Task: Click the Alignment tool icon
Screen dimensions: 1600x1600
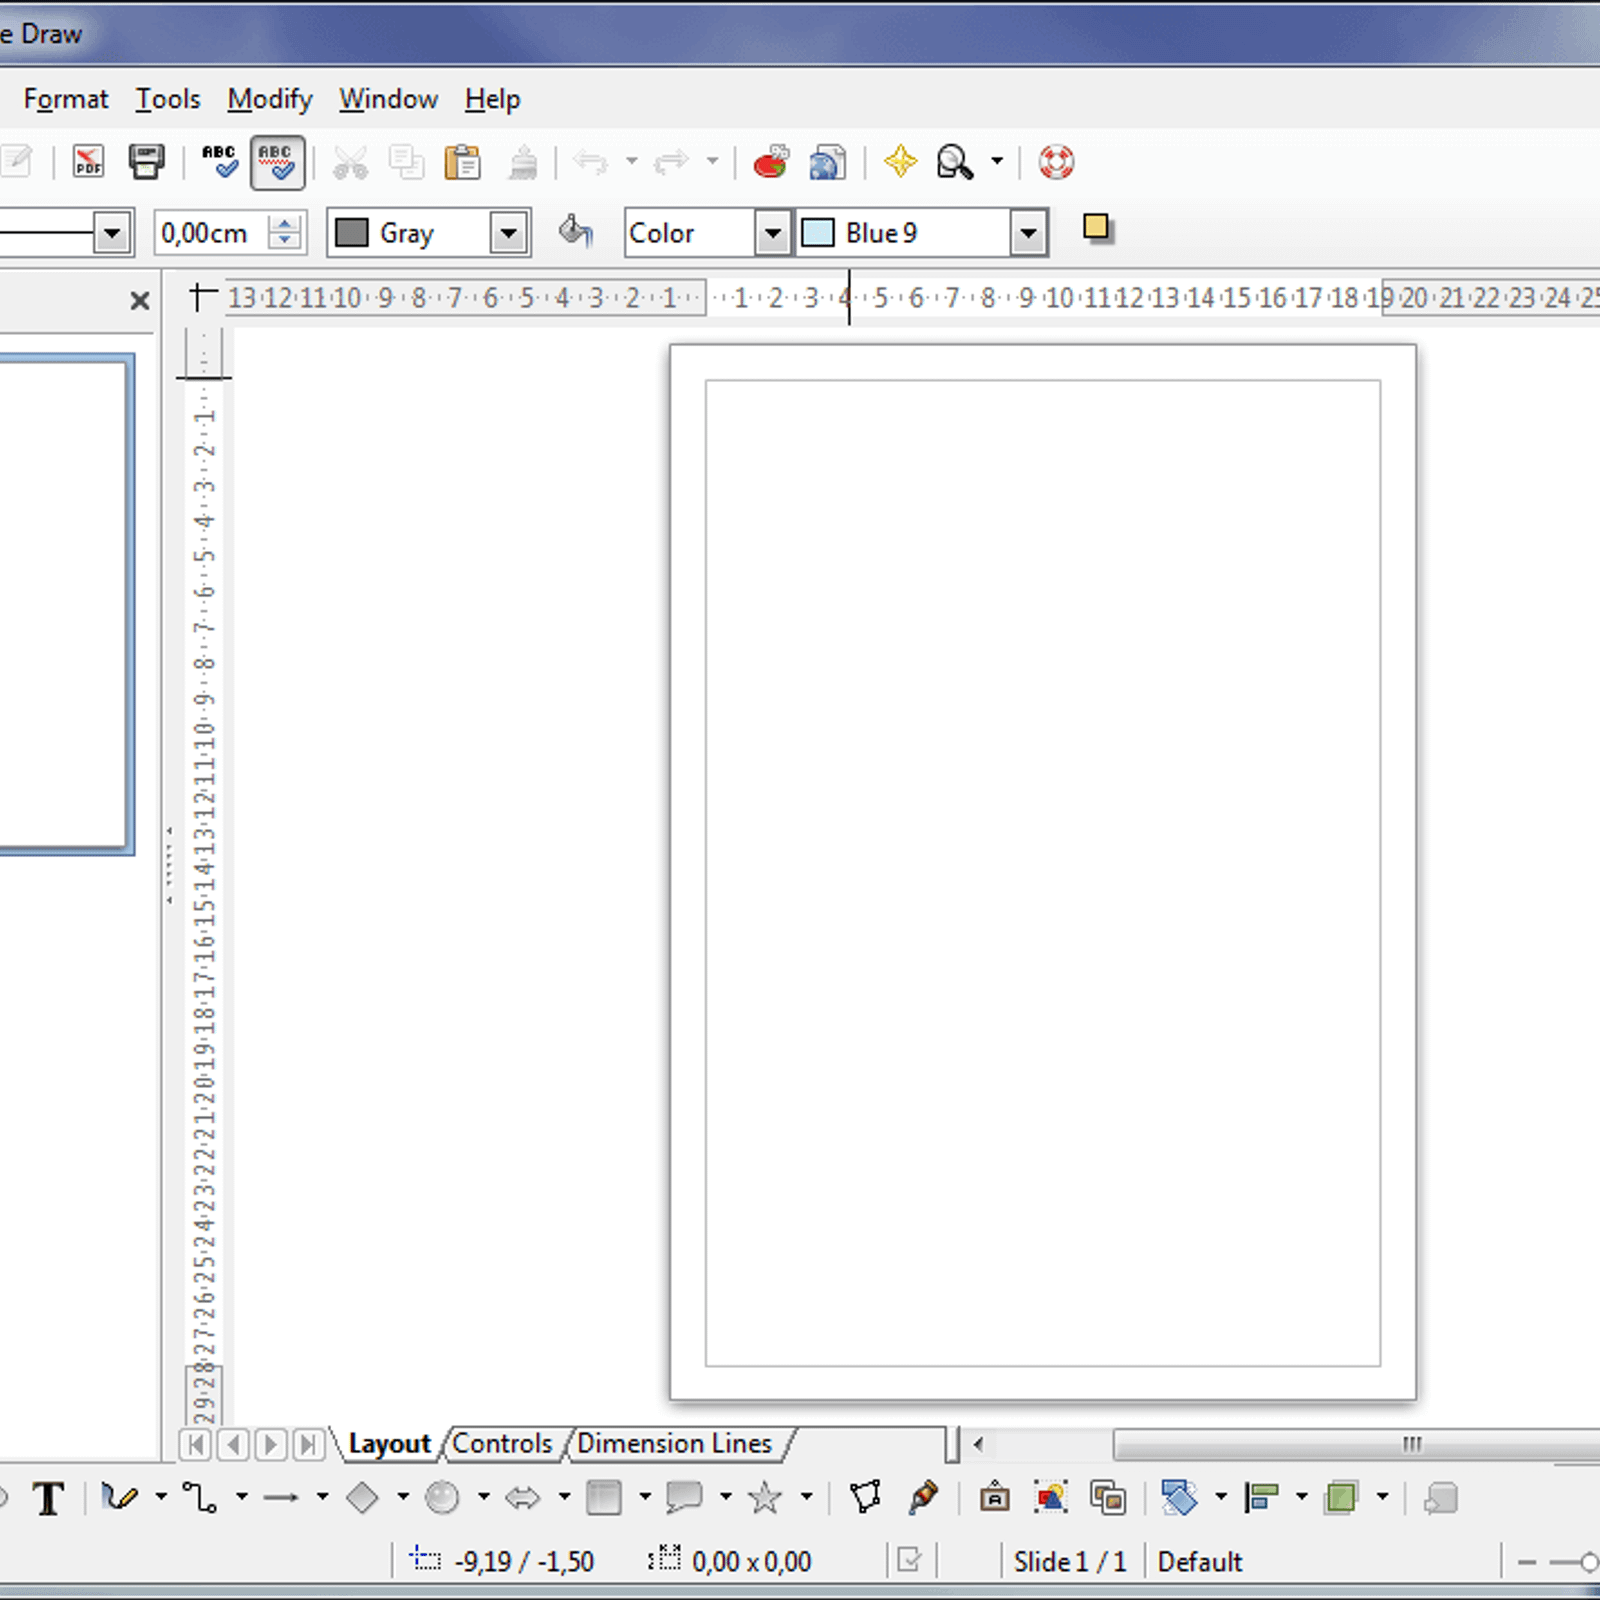Action: click(x=1262, y=1498)
